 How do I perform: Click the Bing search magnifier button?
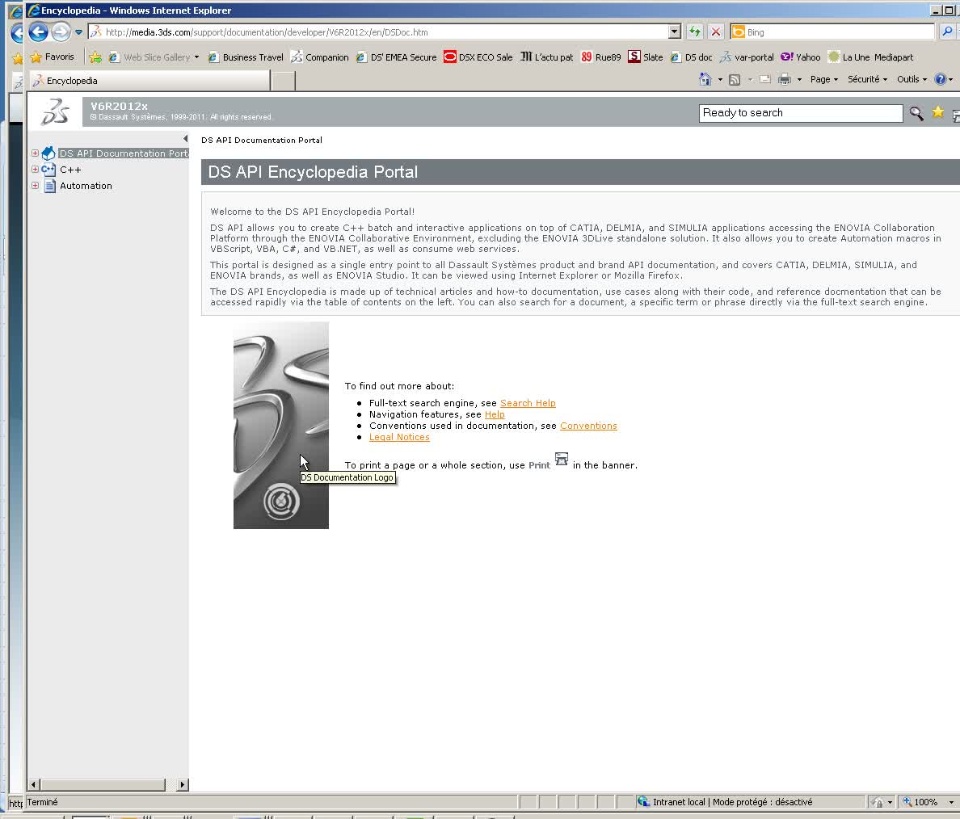pos(947,32)
